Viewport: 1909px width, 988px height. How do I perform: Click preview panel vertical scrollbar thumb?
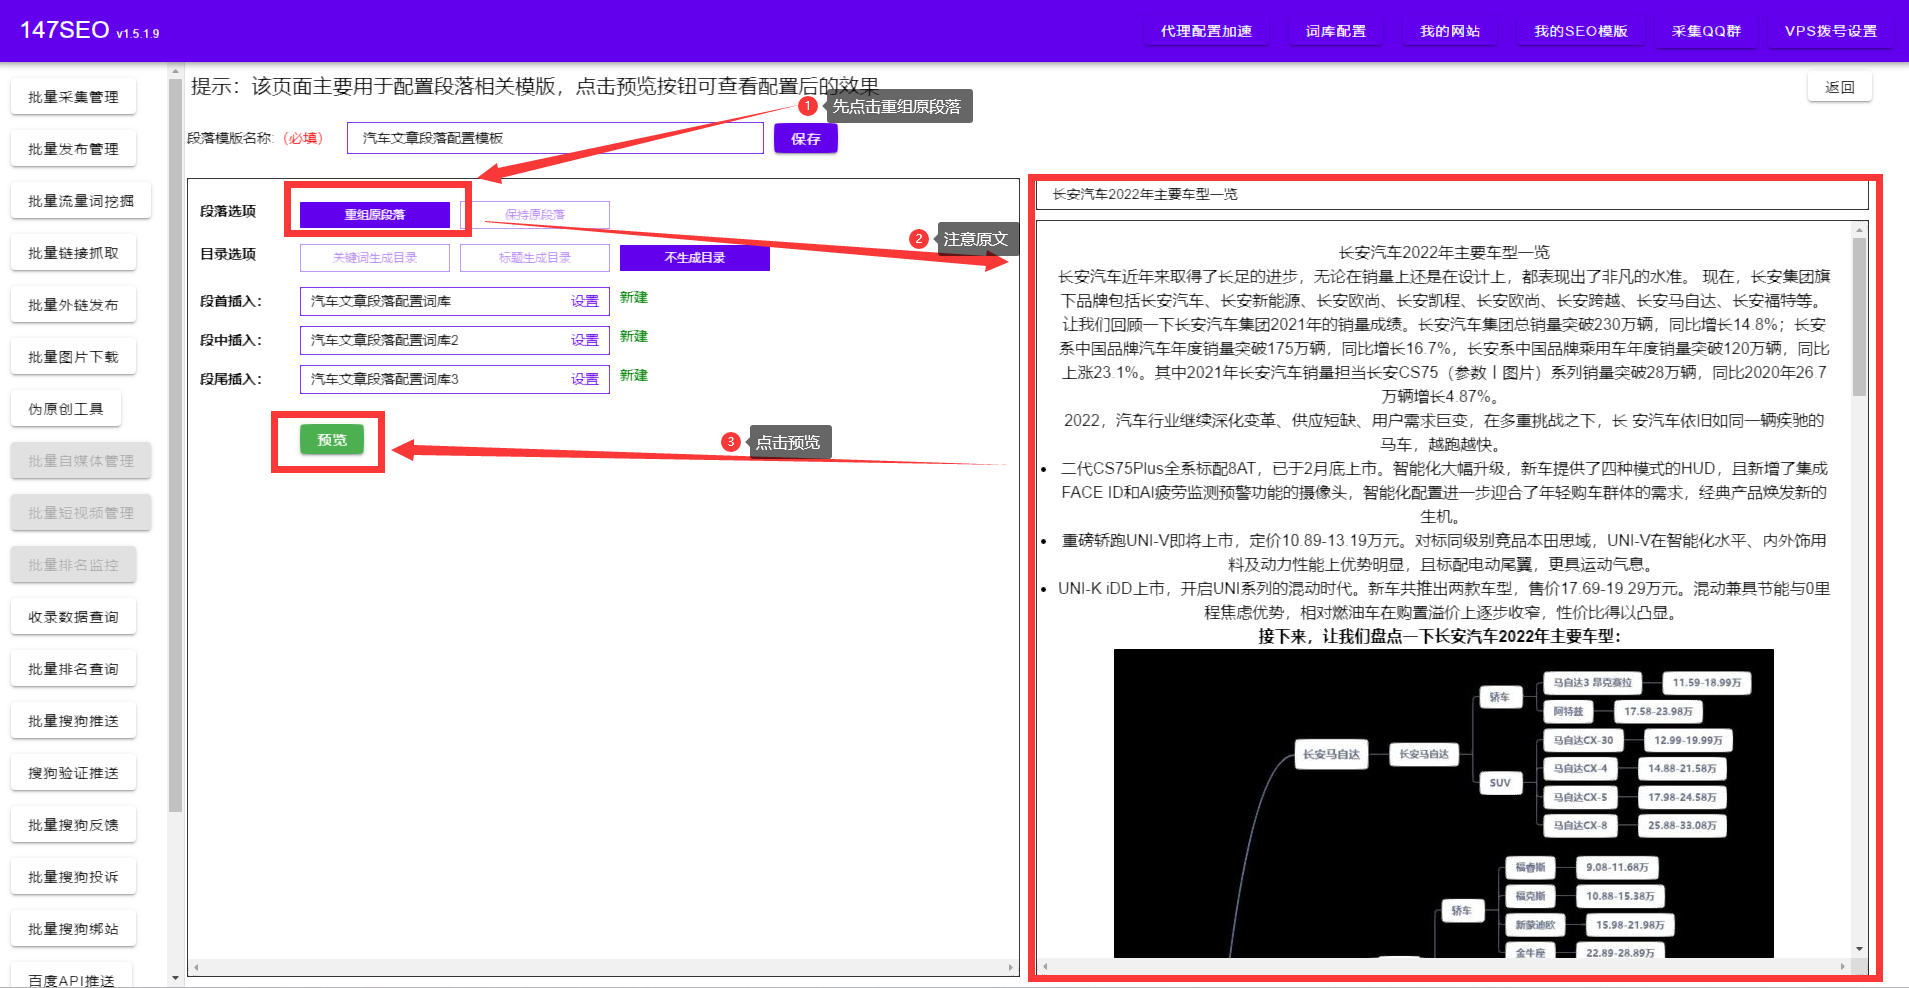pos(1860,317)
